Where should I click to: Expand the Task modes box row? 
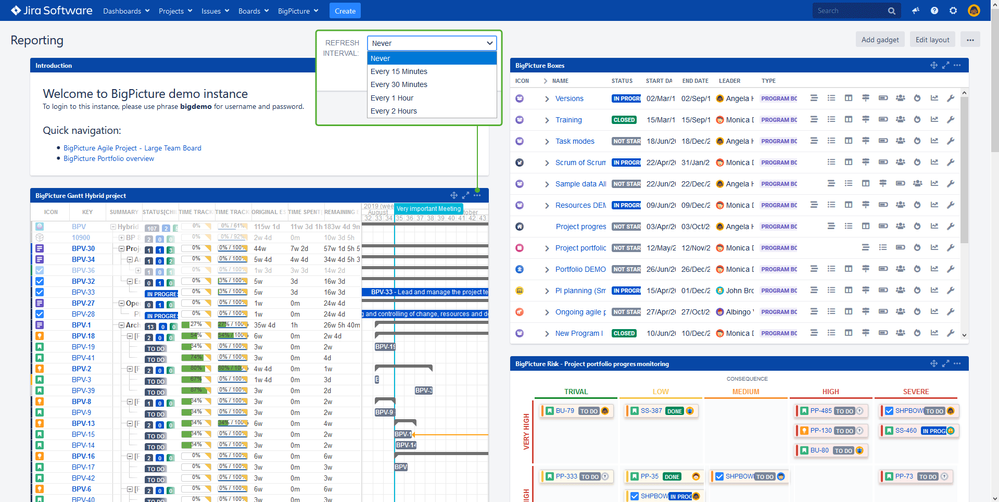coord(546,141)
